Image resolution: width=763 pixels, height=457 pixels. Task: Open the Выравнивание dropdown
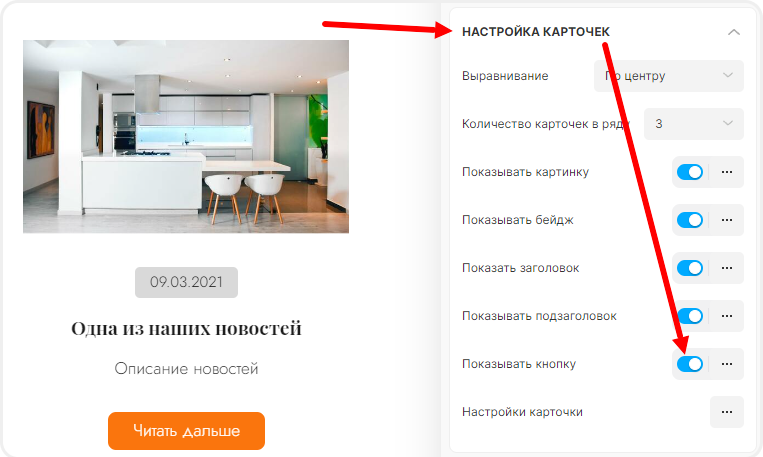click(669, 76)
